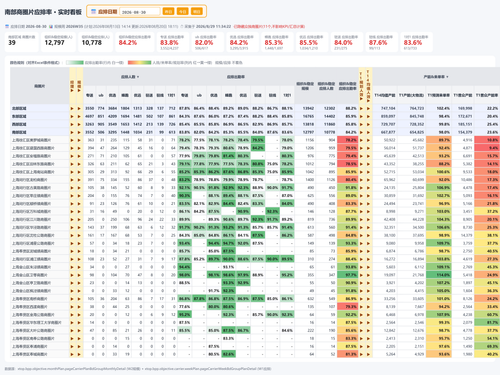Click the green cell reading 81.7%

point(487,323)
